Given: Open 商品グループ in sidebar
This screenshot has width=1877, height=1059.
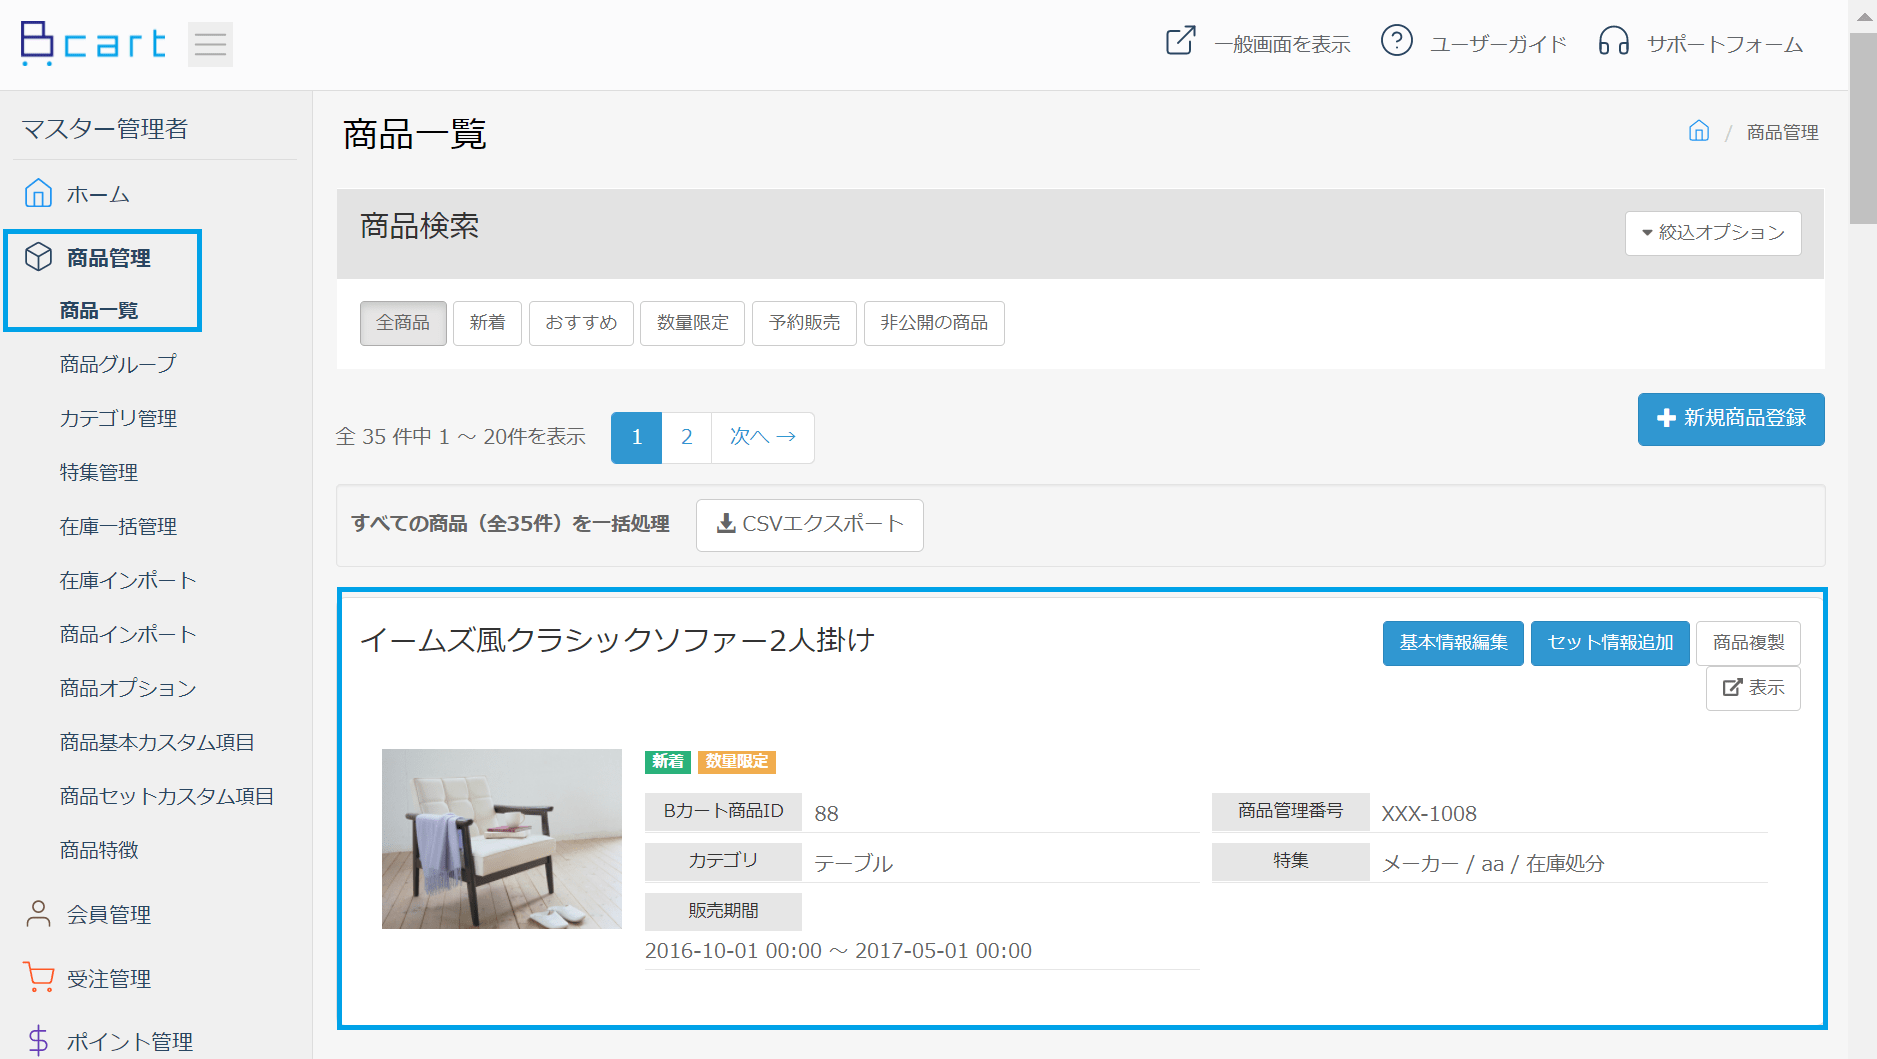Looking at the screenshot, I should [x=118, y=364].
